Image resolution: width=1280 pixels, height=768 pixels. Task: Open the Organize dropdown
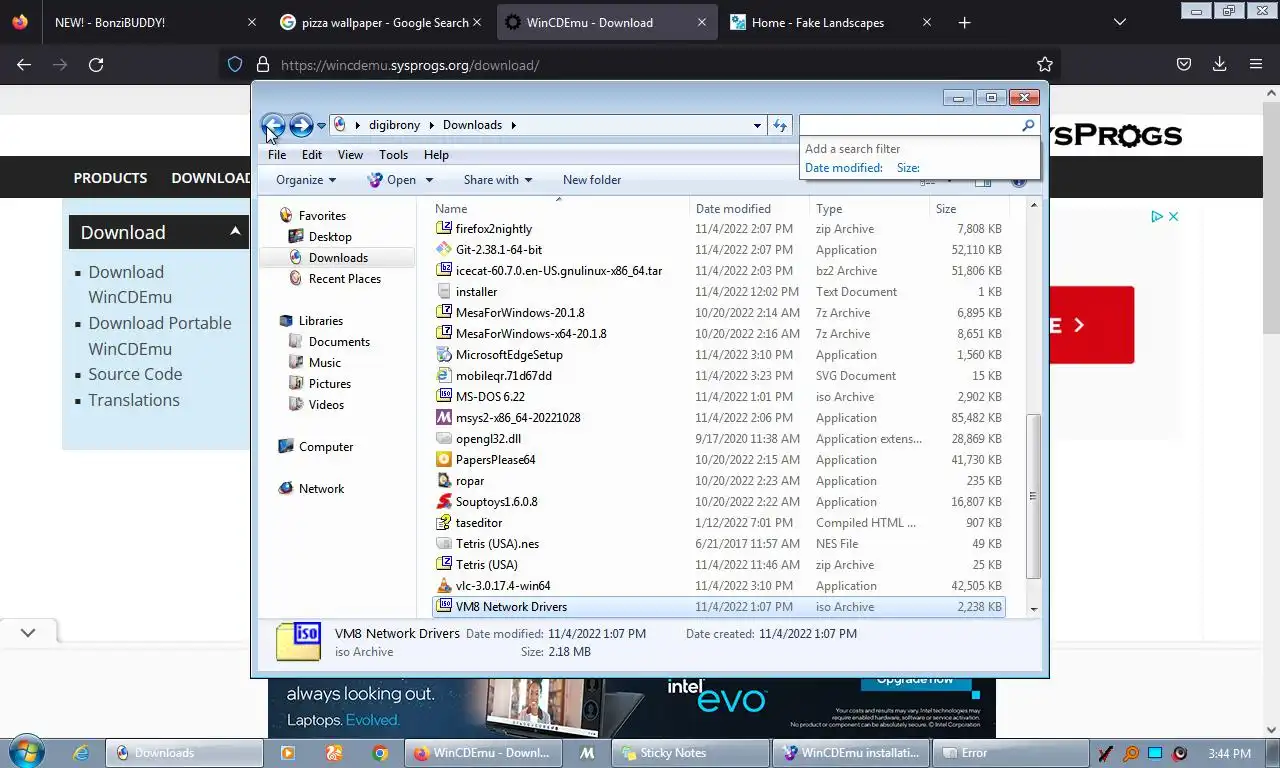(x=306, y=180)
